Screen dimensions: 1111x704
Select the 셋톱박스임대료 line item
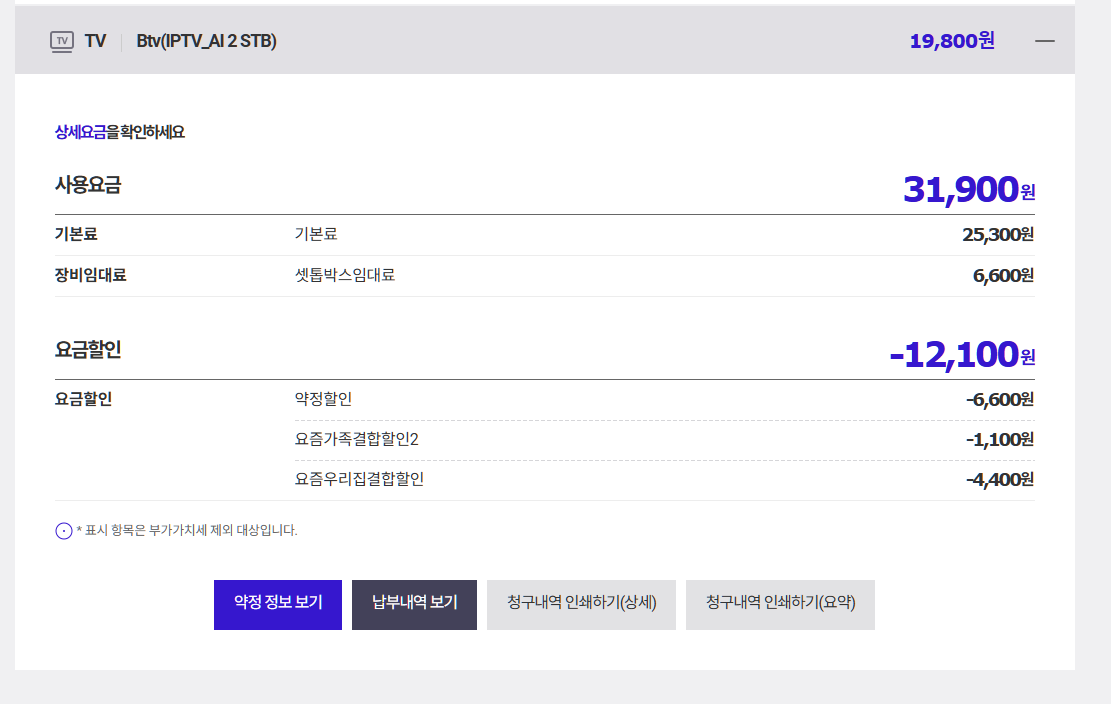click(x=345, y=275)
